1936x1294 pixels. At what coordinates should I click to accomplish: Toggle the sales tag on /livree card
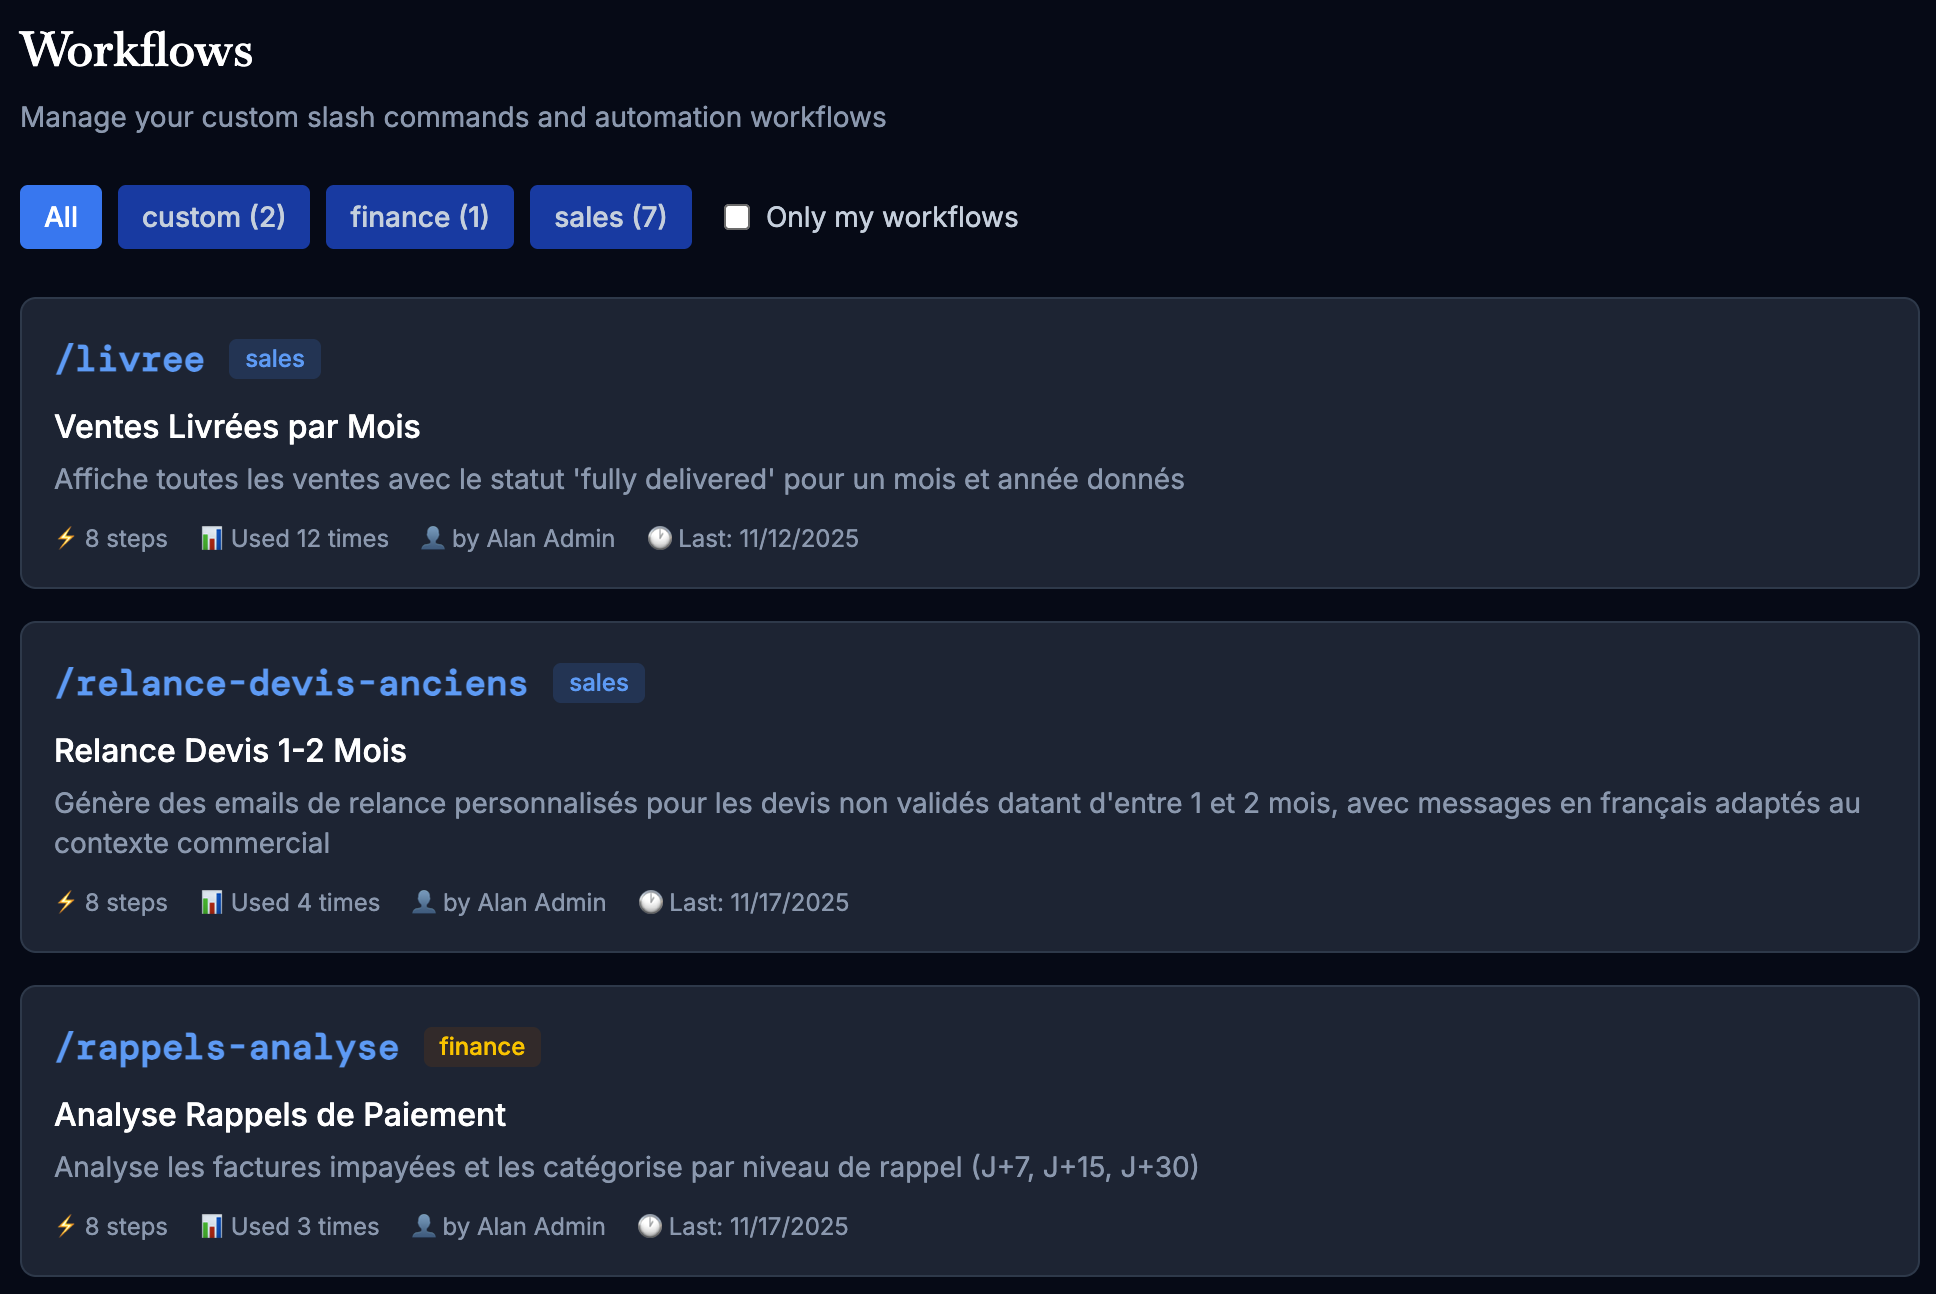coord(274,358)
